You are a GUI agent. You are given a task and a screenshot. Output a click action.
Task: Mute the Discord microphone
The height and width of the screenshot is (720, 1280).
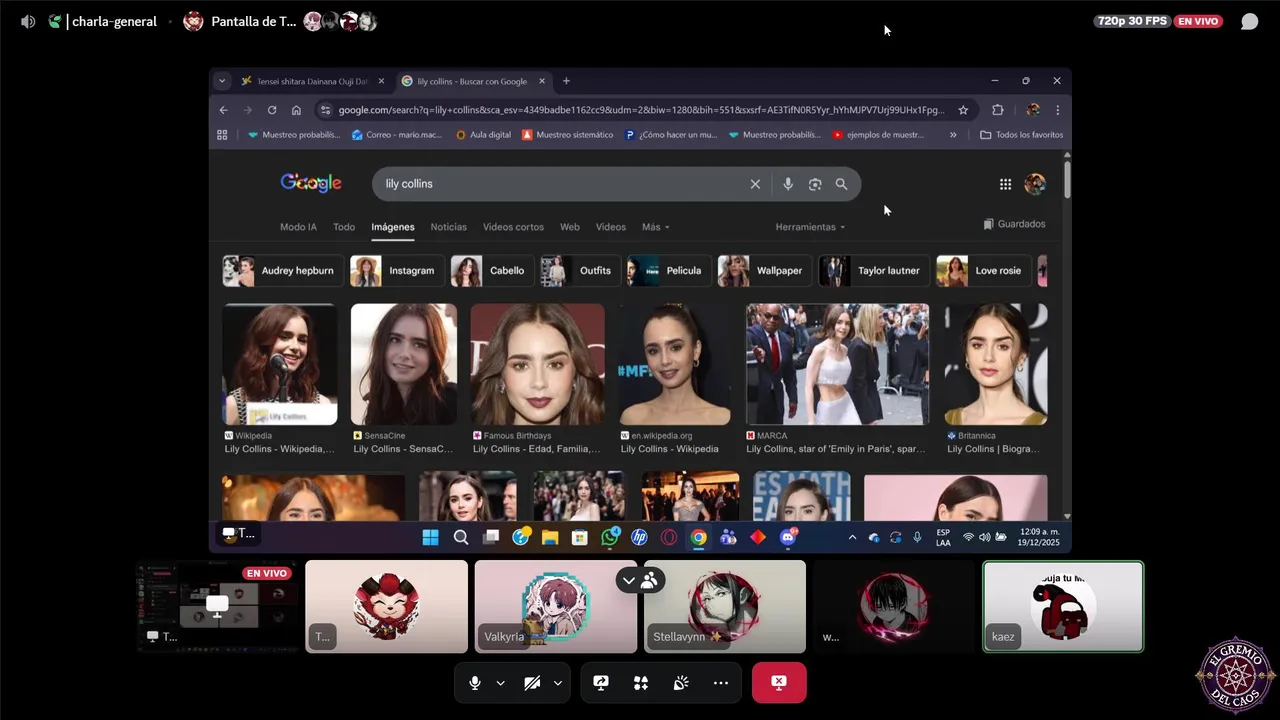[475, 683]
